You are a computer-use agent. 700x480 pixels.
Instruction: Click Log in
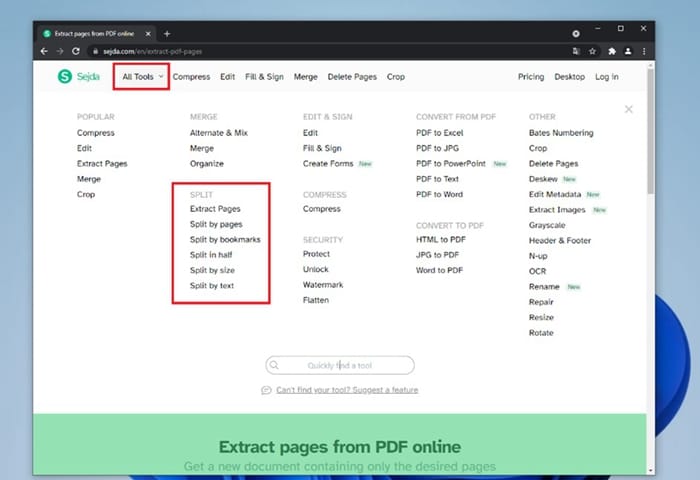point(607,77)
